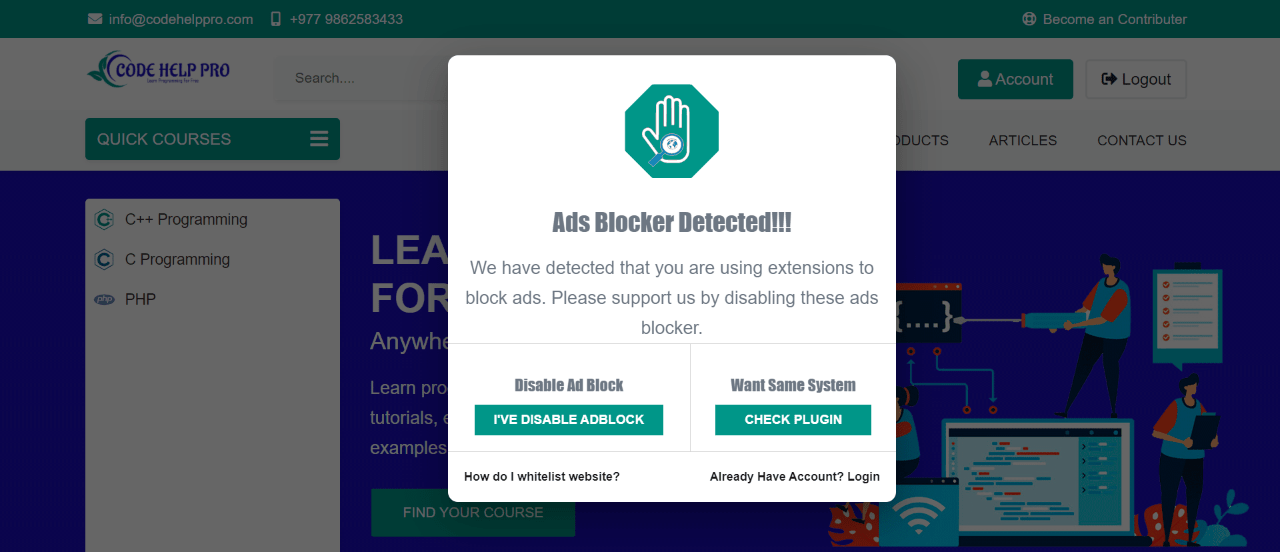Click the CHECK PLUGIN button
This screenshot has height=552, width=1280.
(793, 420)
